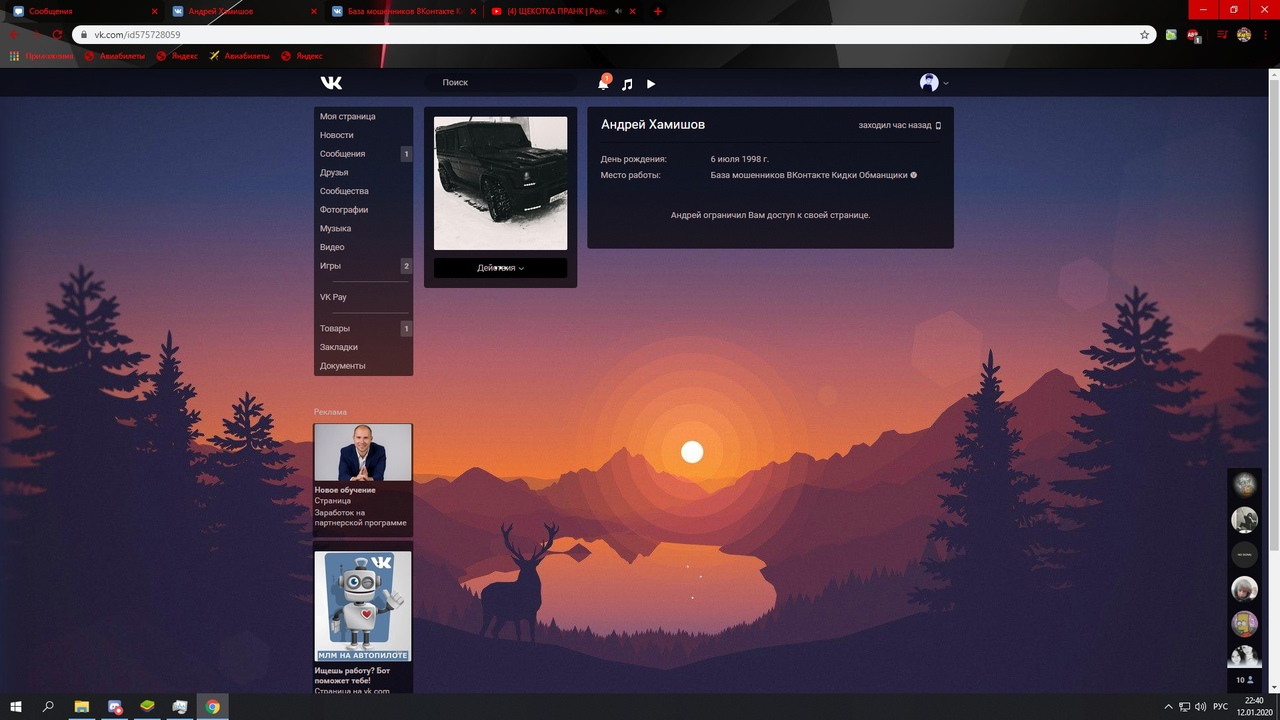1280x720 pixels.
Task: Open Сообщения in the left sidebar
Action: (342, 154)
